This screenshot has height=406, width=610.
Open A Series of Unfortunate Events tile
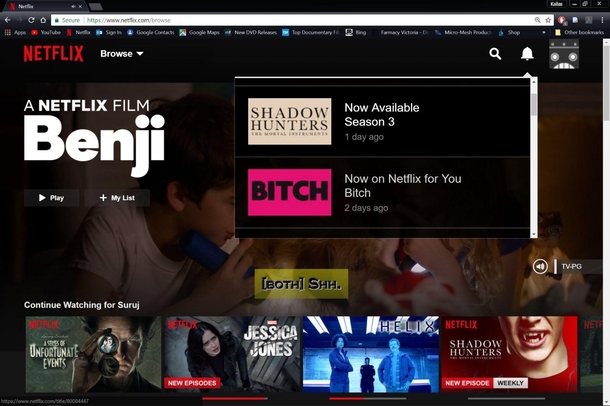pos(93,354)
